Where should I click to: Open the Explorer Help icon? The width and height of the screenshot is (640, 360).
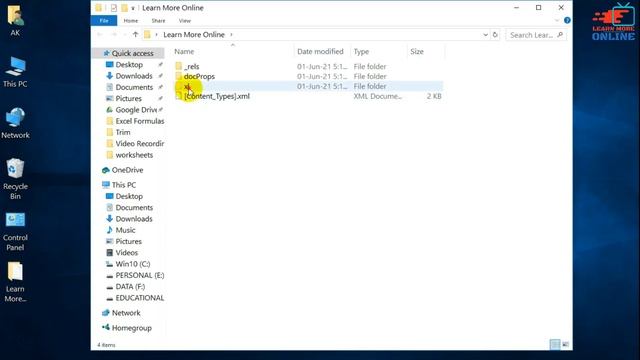pos(567,20)
